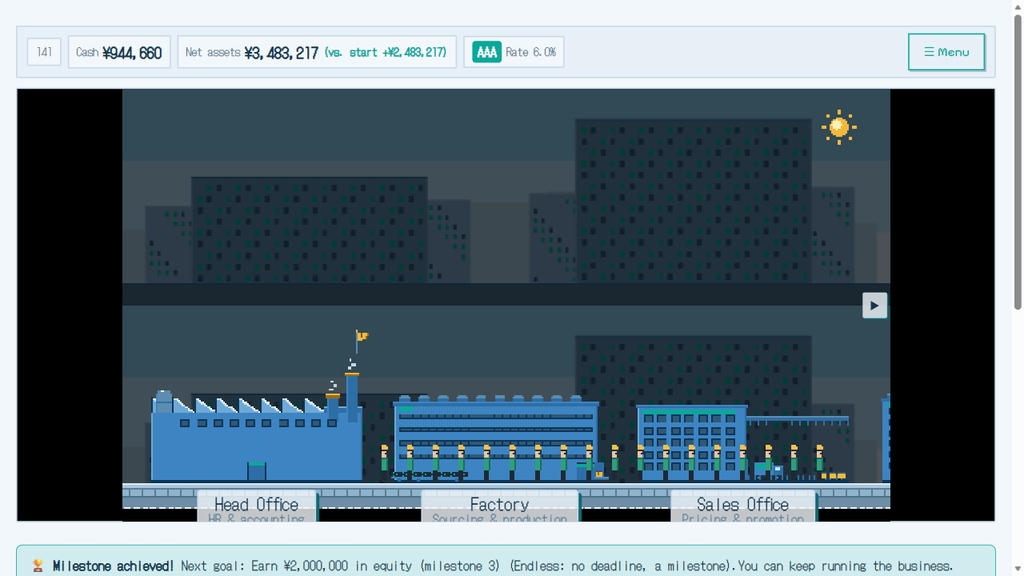Click the delivery truck near Sales Office
Screen dimensions: 1024x576
coord(770,470)
